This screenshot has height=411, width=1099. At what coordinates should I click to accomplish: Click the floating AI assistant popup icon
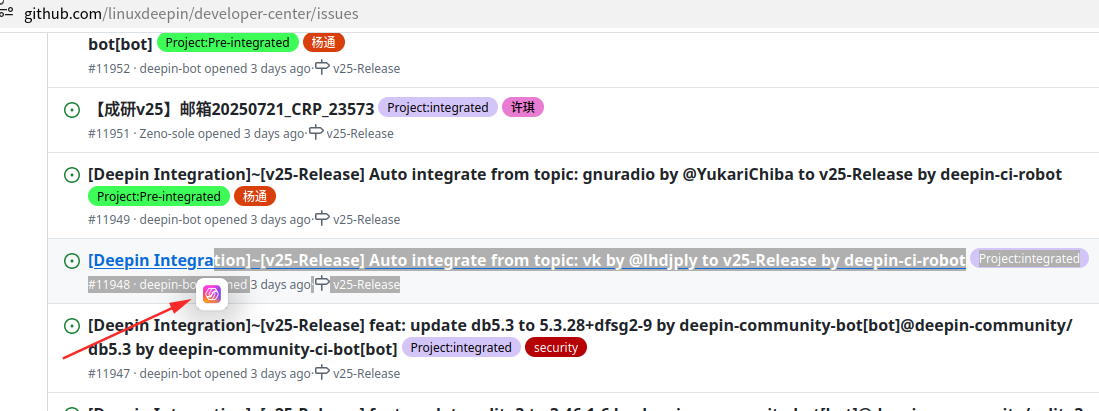[x=212, y=295]
